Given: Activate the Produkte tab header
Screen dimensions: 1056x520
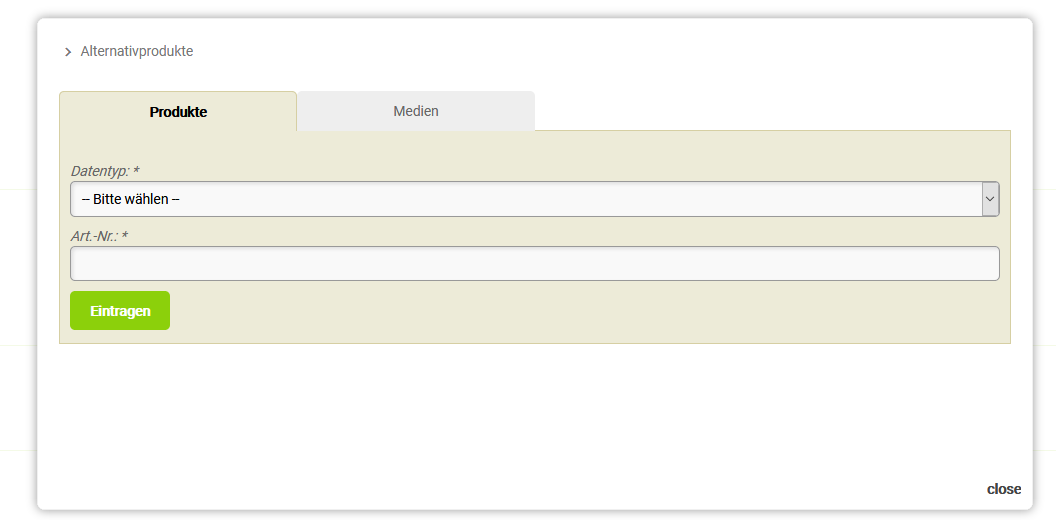Looking at the screenshot, I should tap(178, 112).
